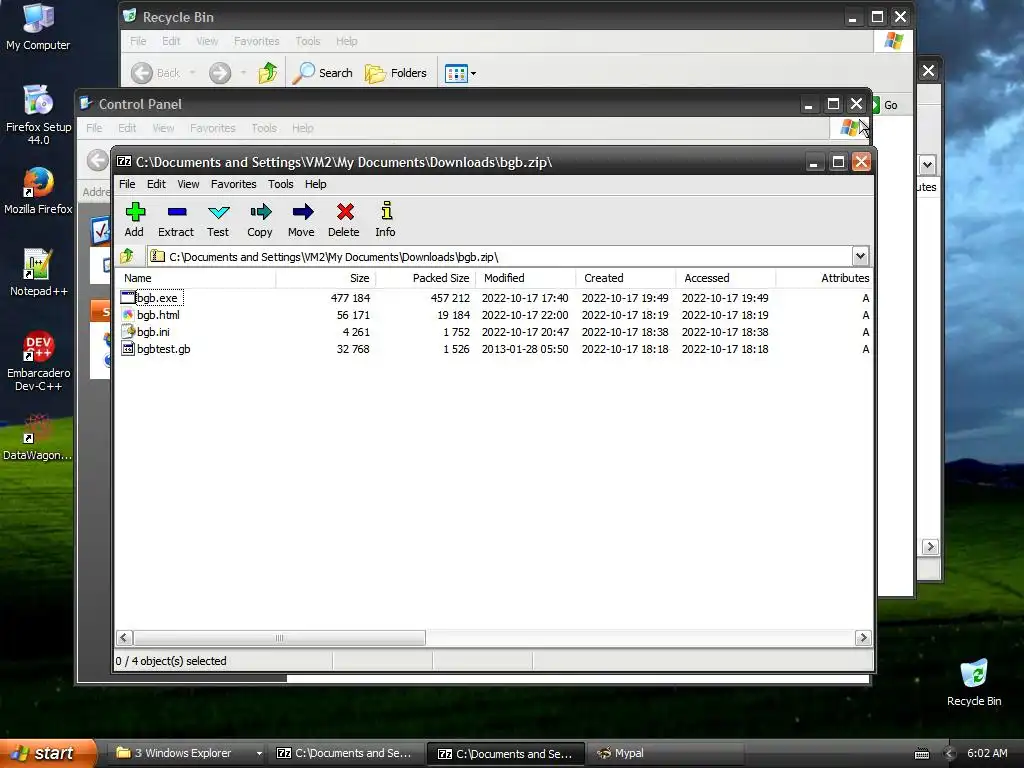Go up one folder level in 7-Zip
The height and width of the screenshot is (768, 1024).
(x=127, y=256)
